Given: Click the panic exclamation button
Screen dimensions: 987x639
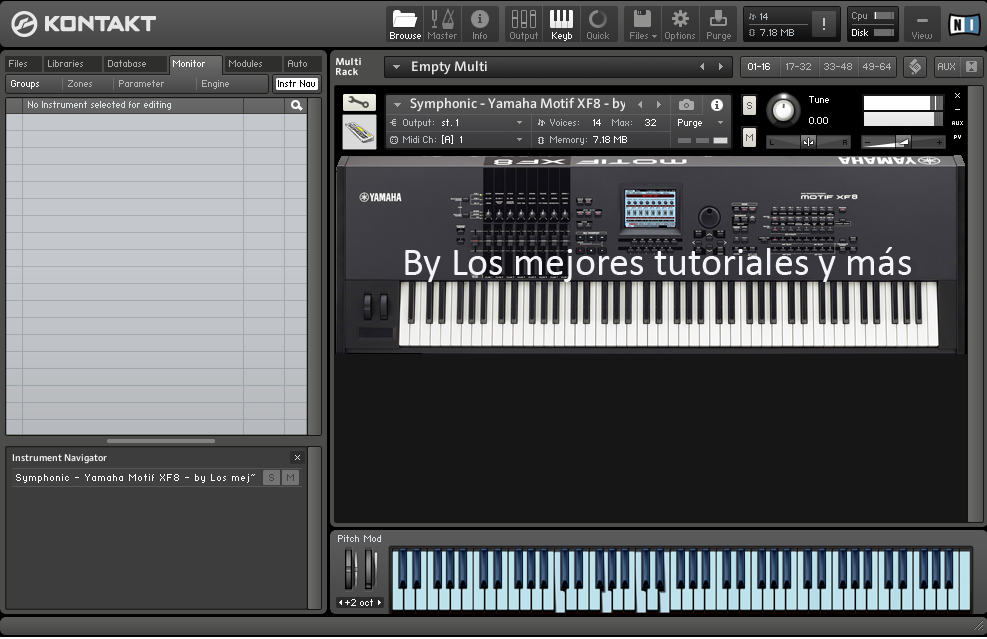Looking at the screenshot, I should (x=824, y=25).
